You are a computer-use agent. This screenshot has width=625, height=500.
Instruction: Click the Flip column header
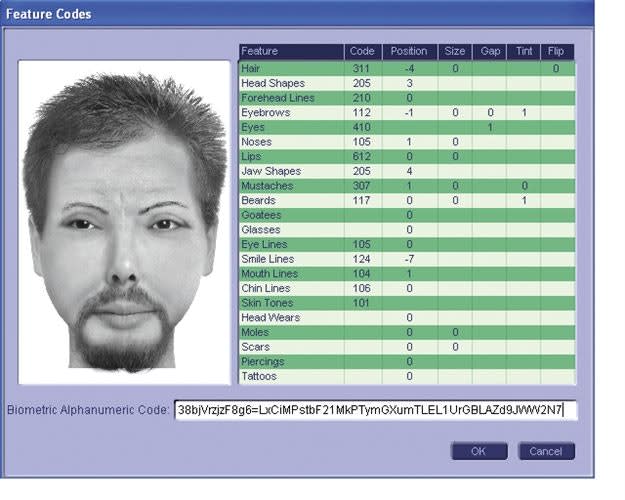pos(557,51)
